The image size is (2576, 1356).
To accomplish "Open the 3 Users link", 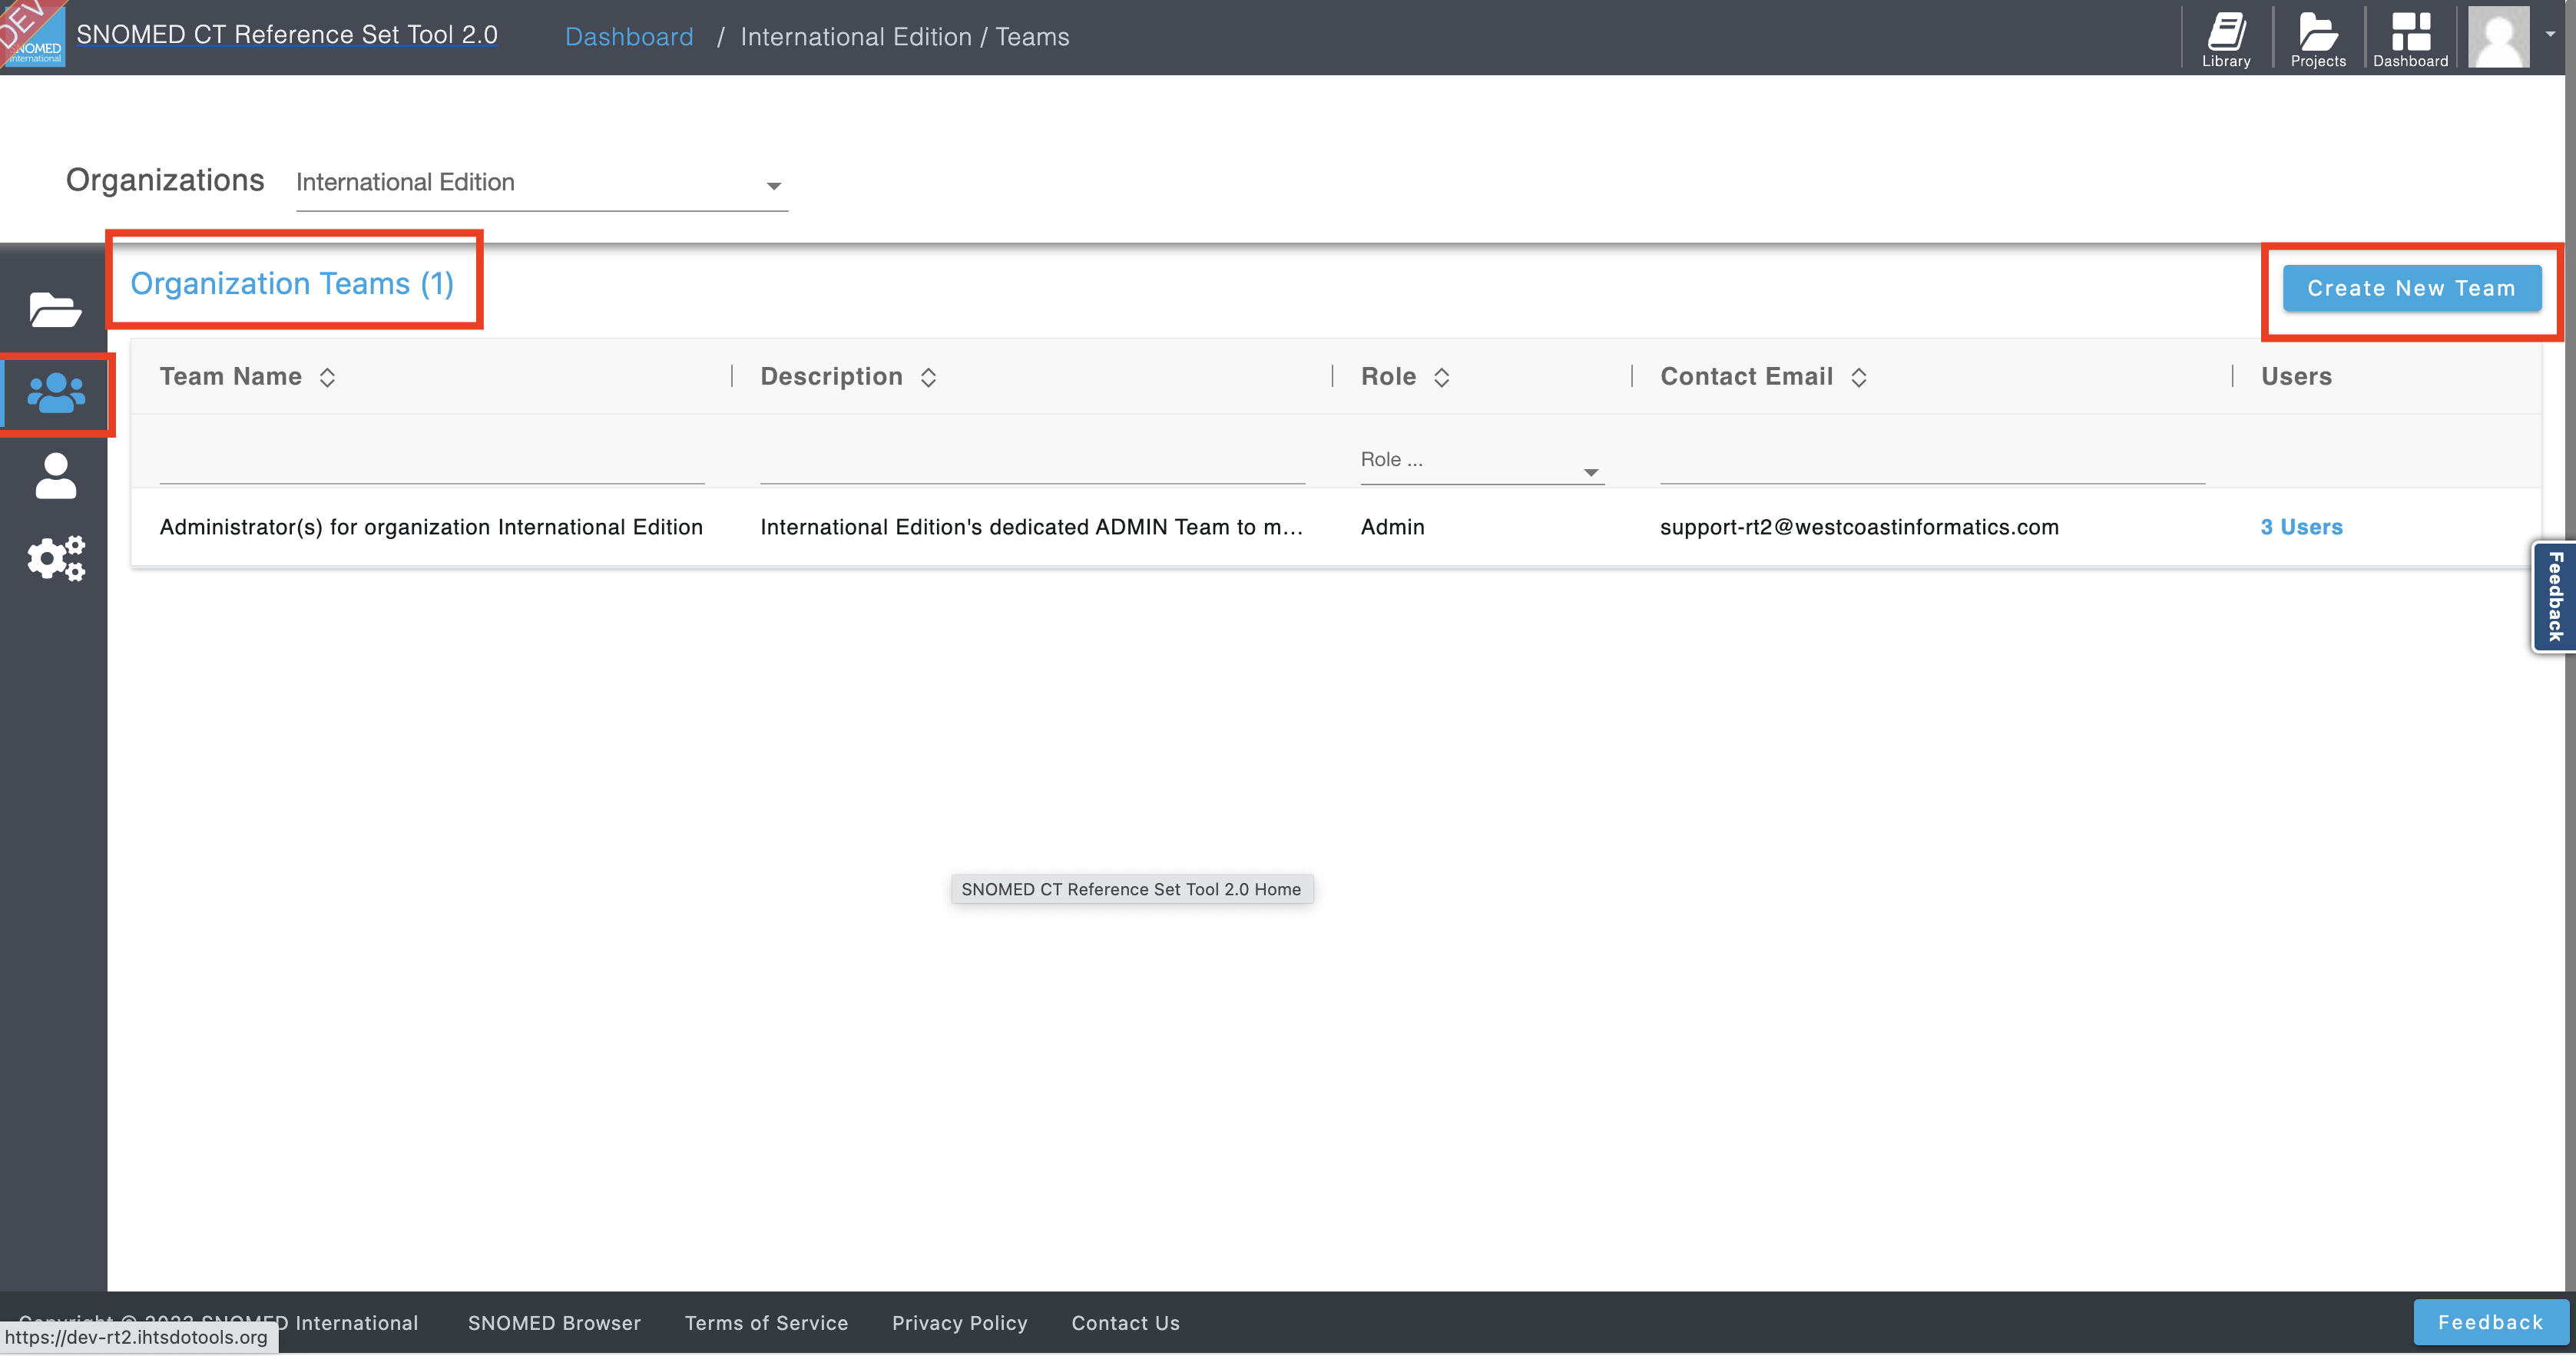I will 2301,527.
